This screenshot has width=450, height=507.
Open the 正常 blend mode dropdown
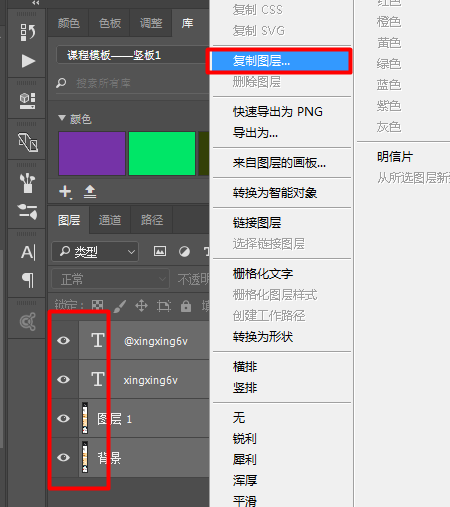[x=110, y=279]
